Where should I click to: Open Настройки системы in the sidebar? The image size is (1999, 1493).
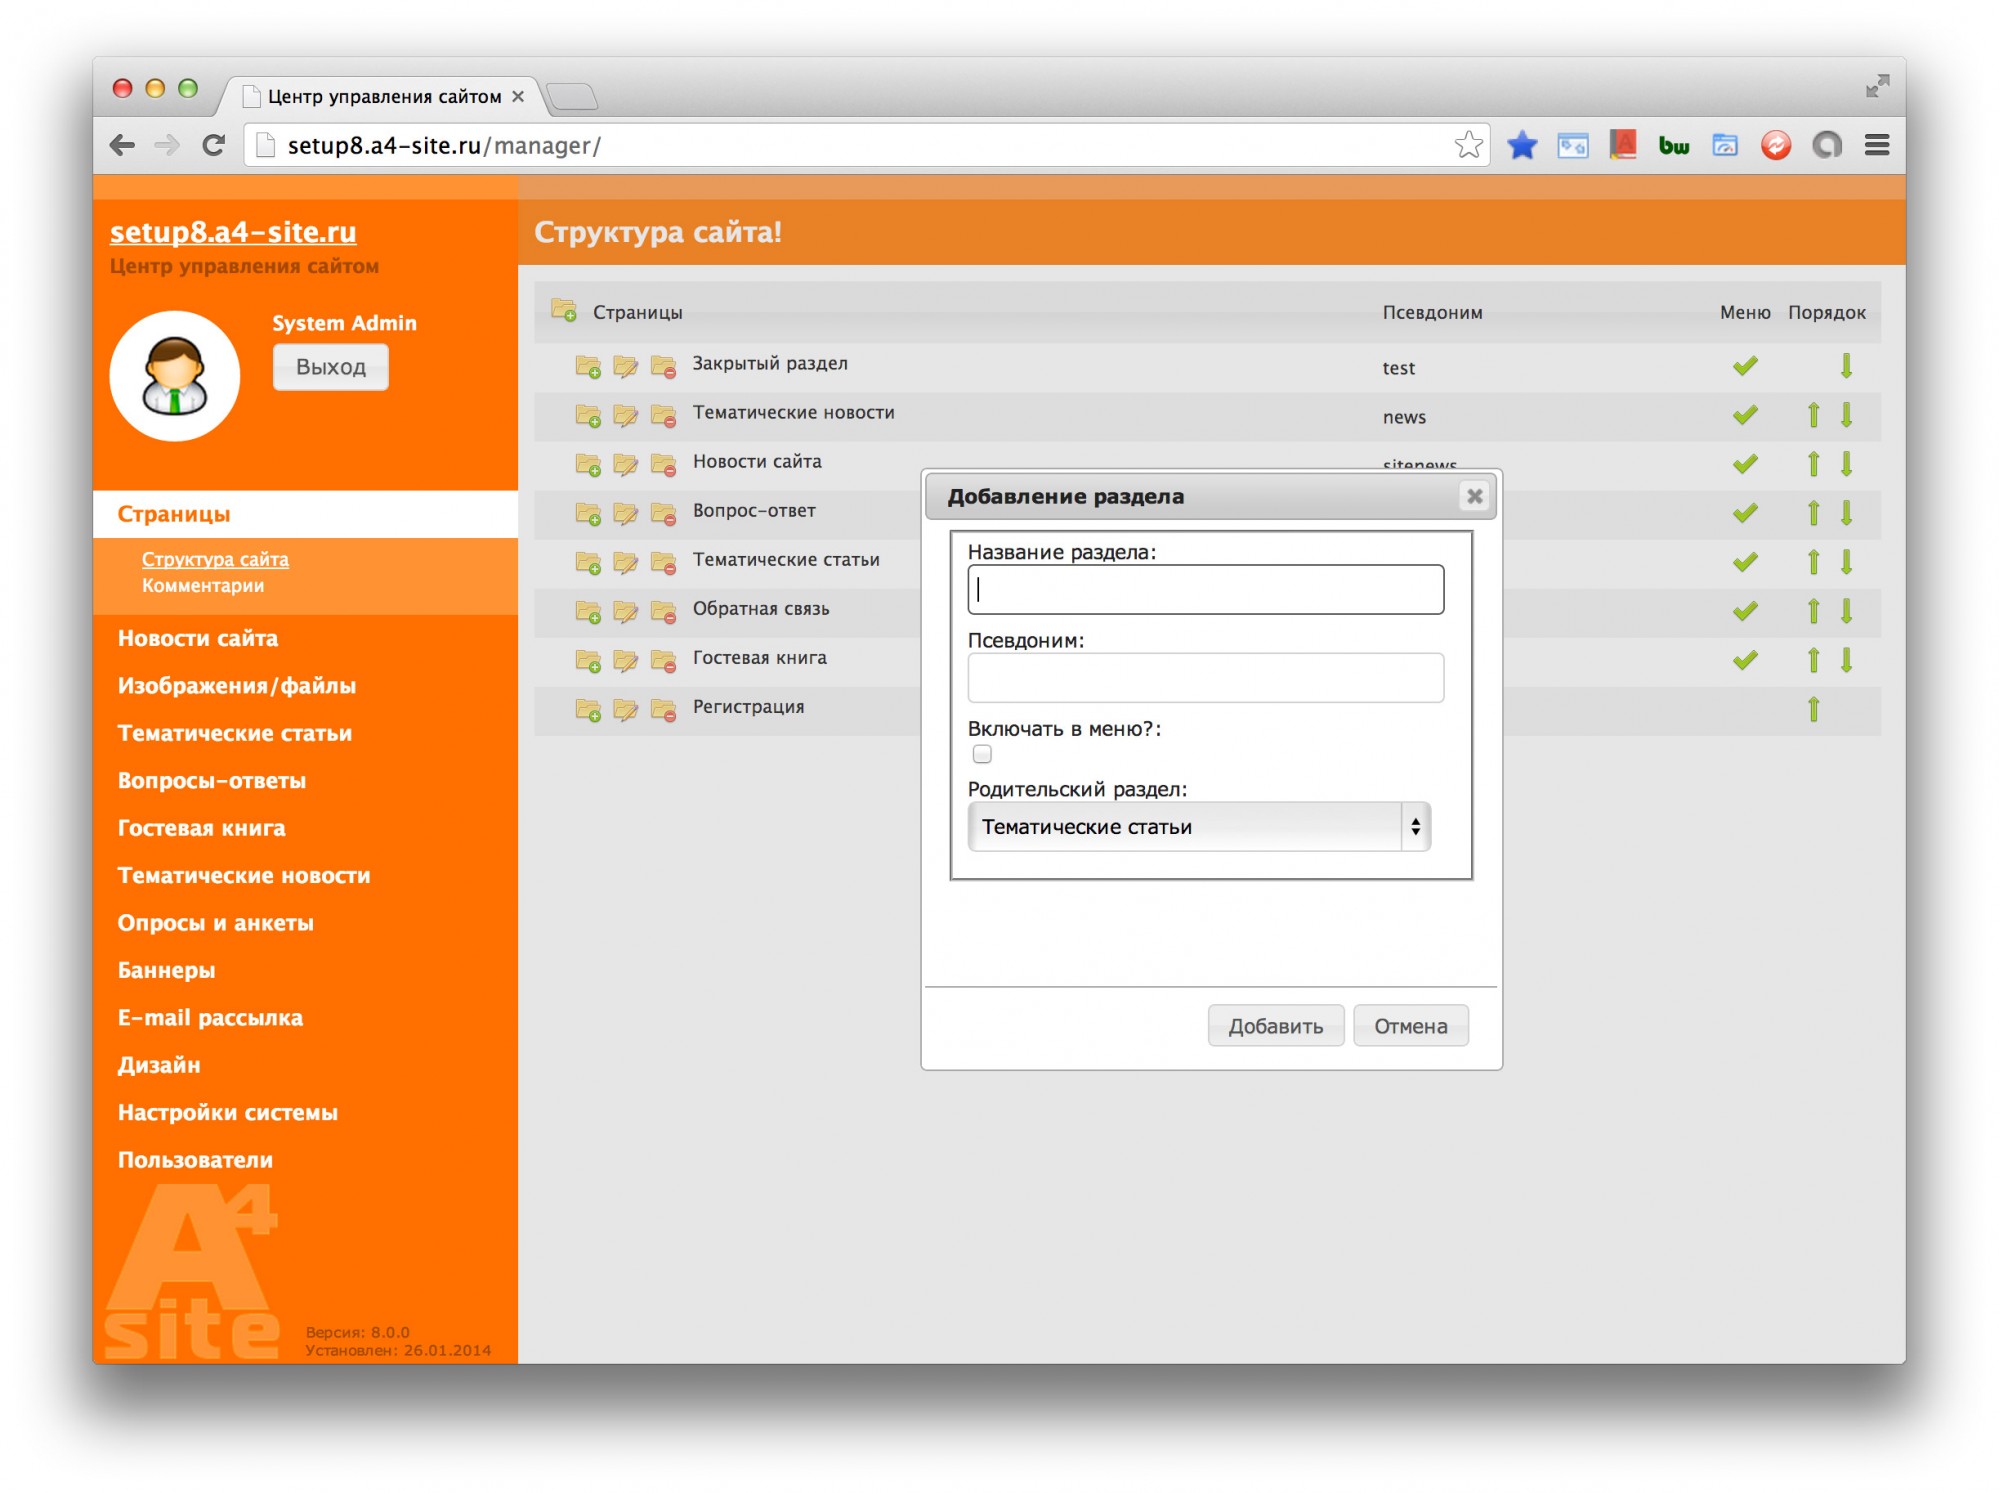click(x=228, y=1112)
